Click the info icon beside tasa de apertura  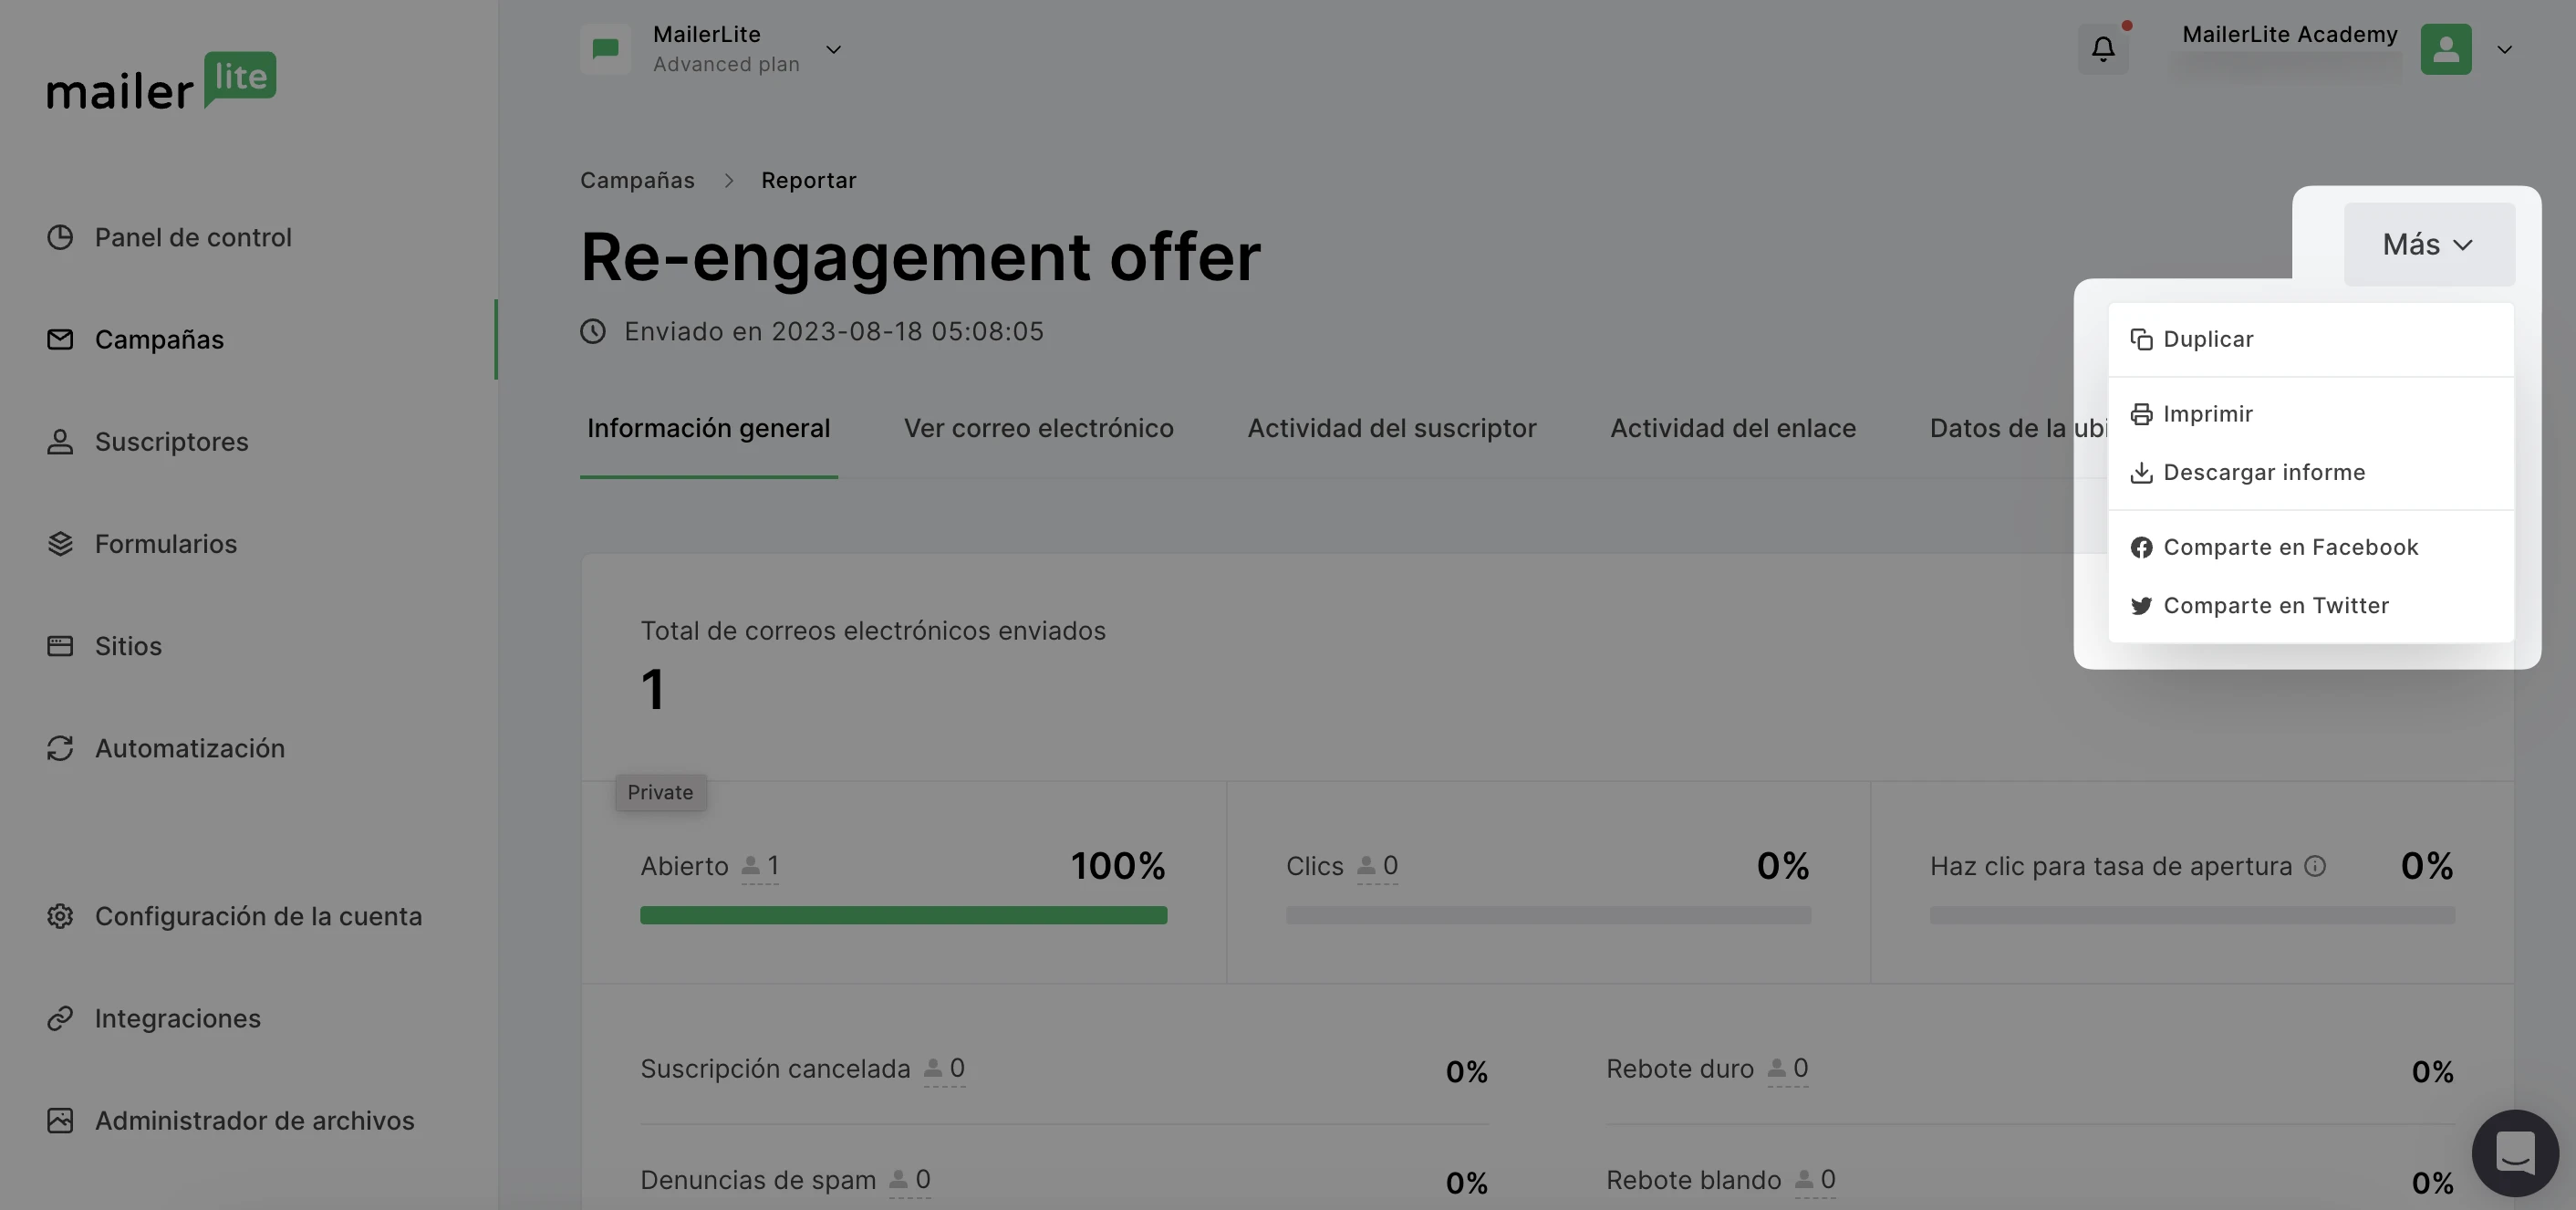pyautogui.click(x=2315, y=866)
